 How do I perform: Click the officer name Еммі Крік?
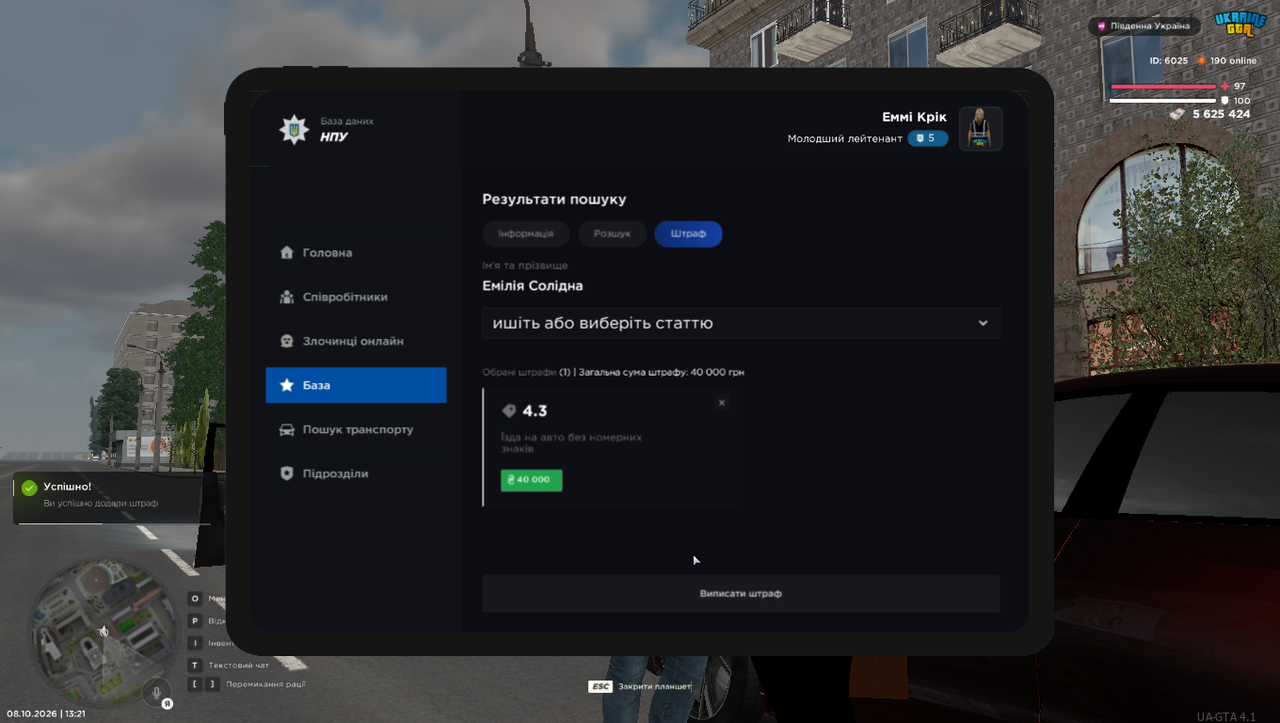914,117
